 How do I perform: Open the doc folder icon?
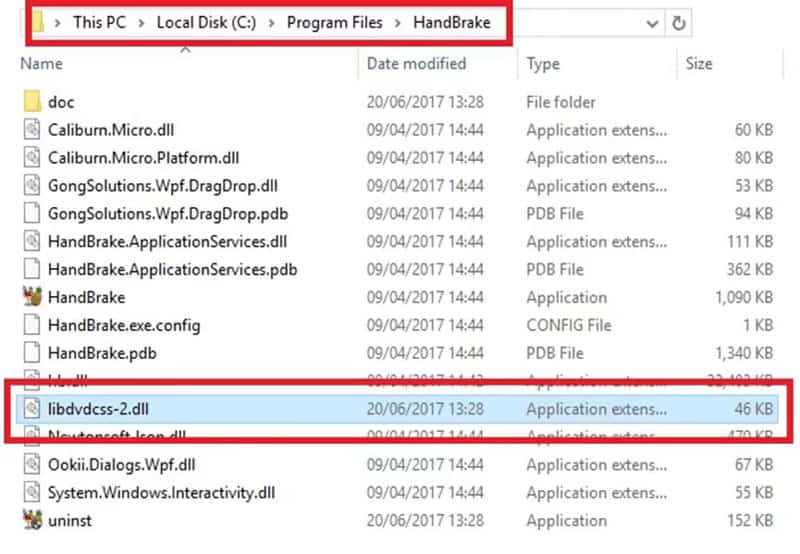(x=32, y=102)
